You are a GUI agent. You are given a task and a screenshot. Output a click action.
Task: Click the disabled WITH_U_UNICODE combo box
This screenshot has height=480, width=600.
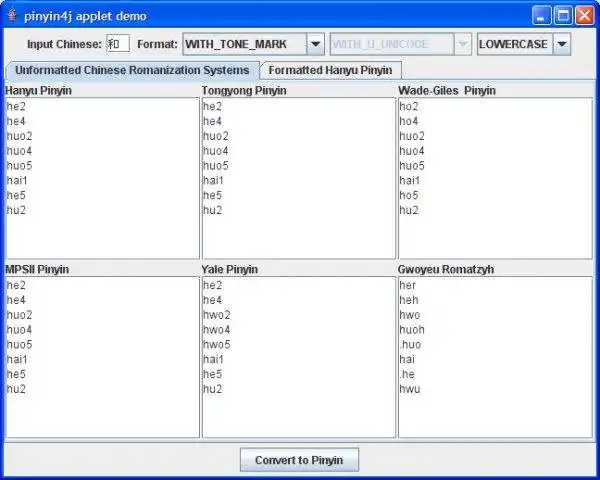point(401,44)
